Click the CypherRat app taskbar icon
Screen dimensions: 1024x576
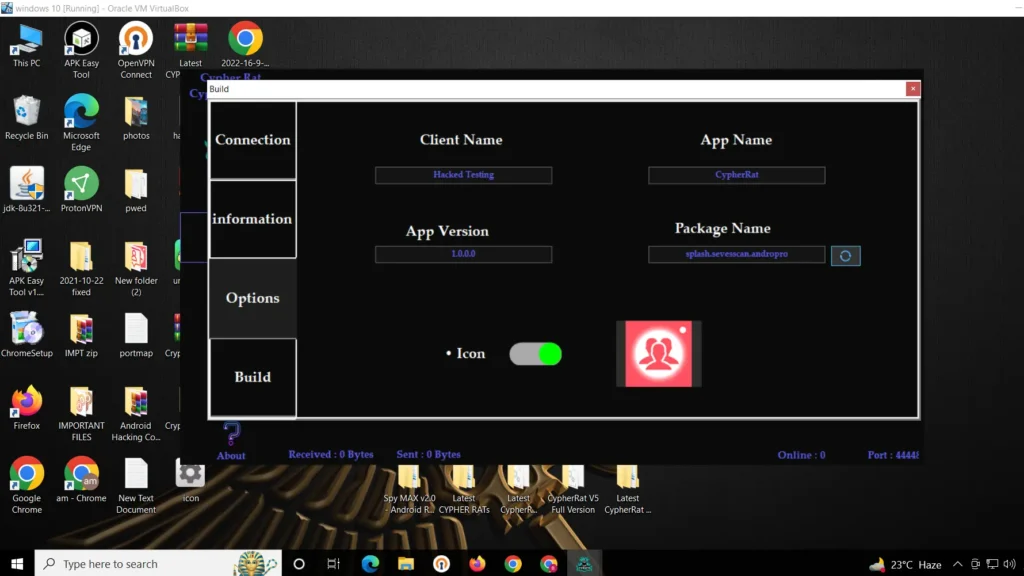coord(584,564)
